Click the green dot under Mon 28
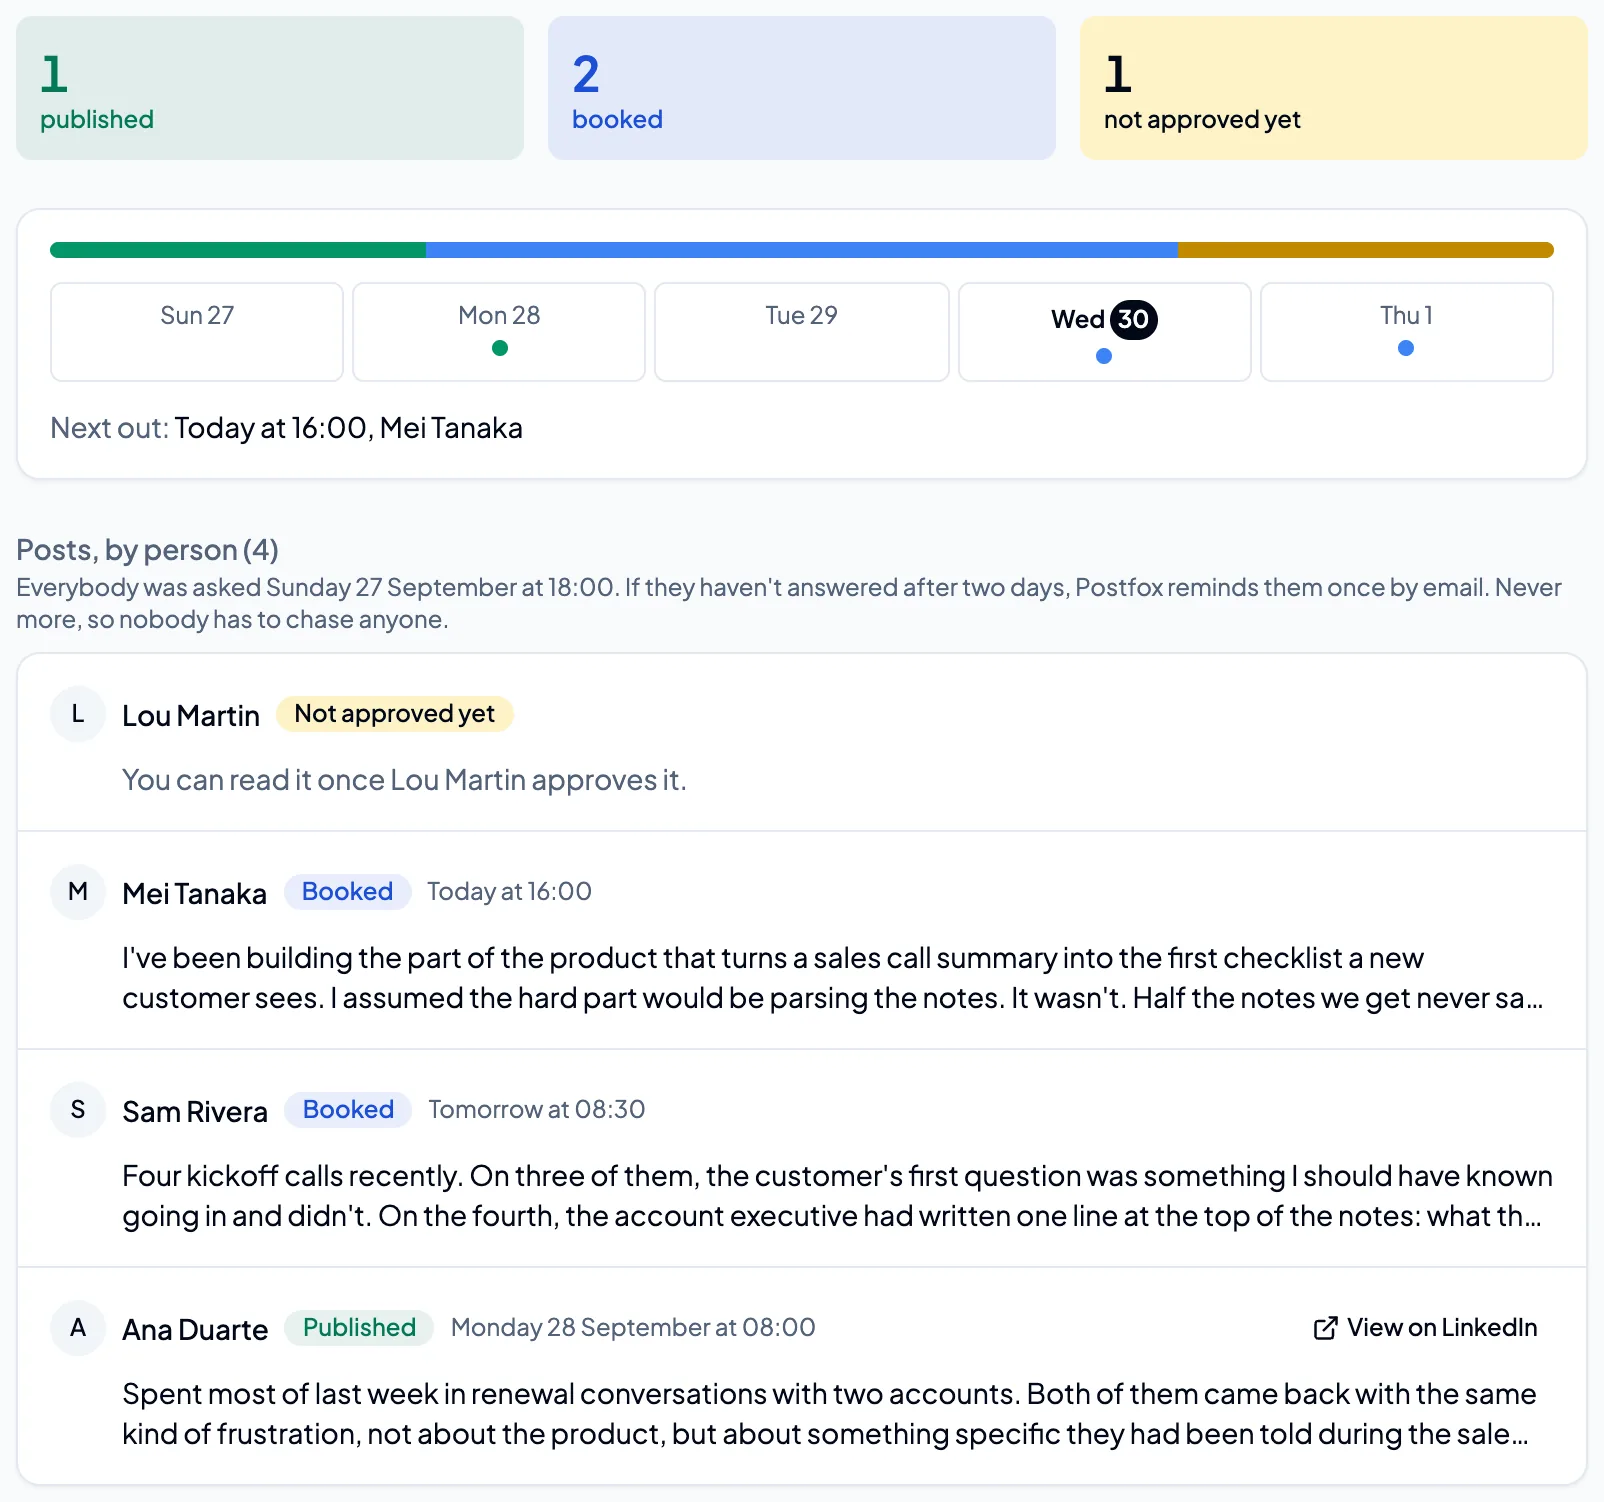The width and height of the screenshot is (1604, 1502). tap(500, 348)
